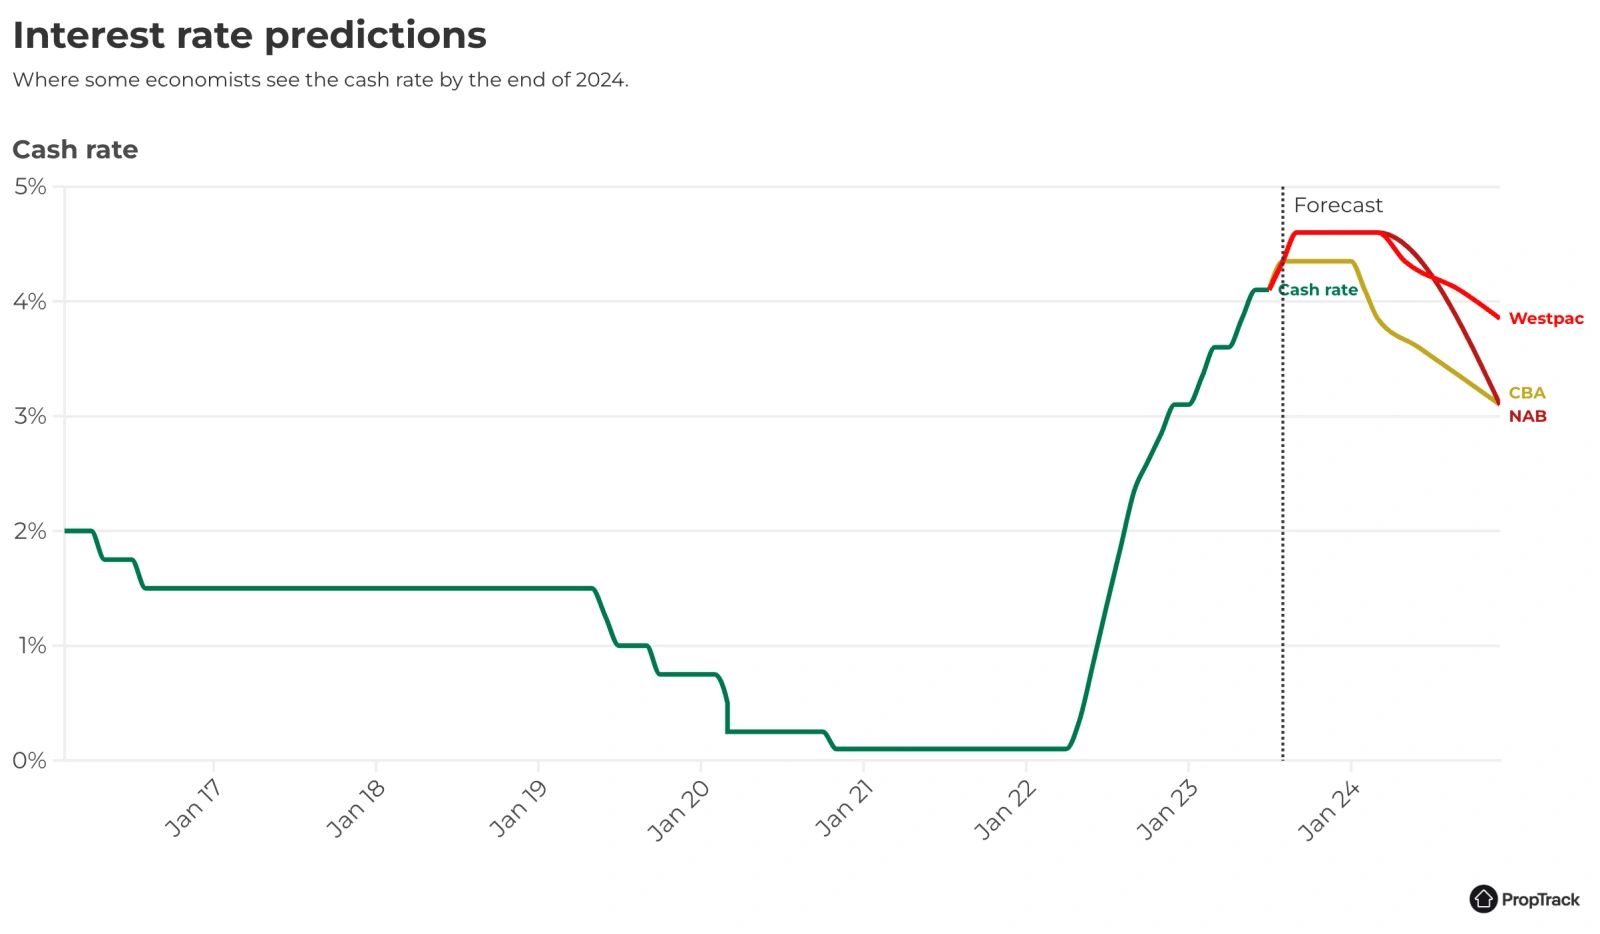Click the 2% y-axis label
This screenshot has height=934, width=1600.
tap(30, 531)
